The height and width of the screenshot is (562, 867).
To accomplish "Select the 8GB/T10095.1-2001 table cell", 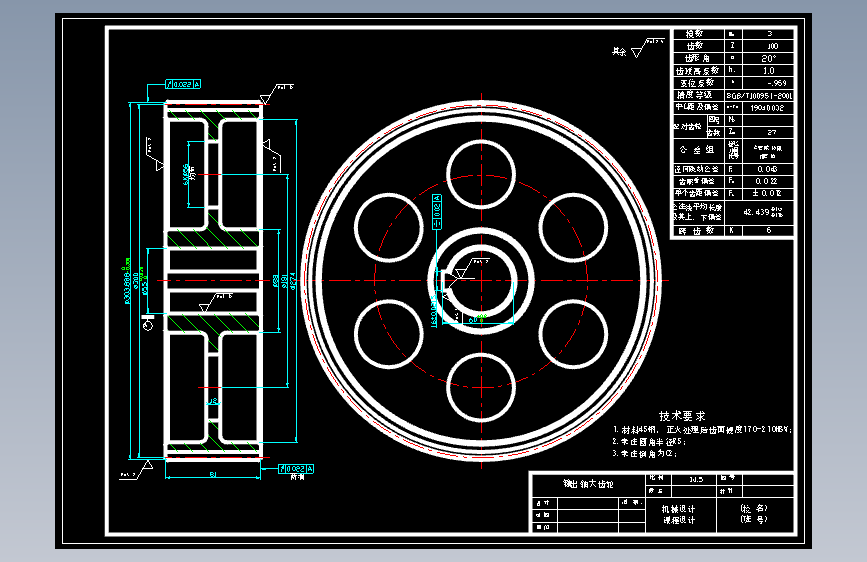I will tap(759, 96).
